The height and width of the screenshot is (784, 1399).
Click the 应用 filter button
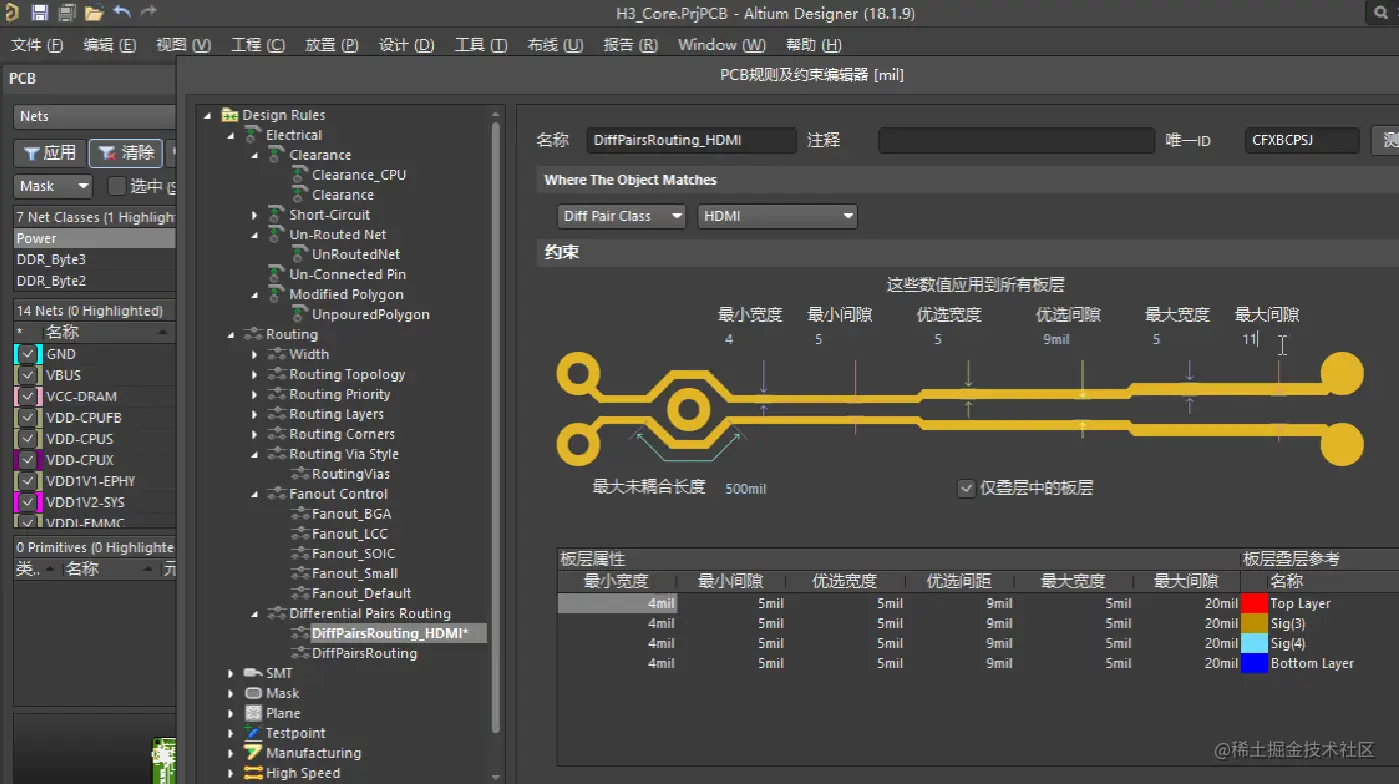50,153
